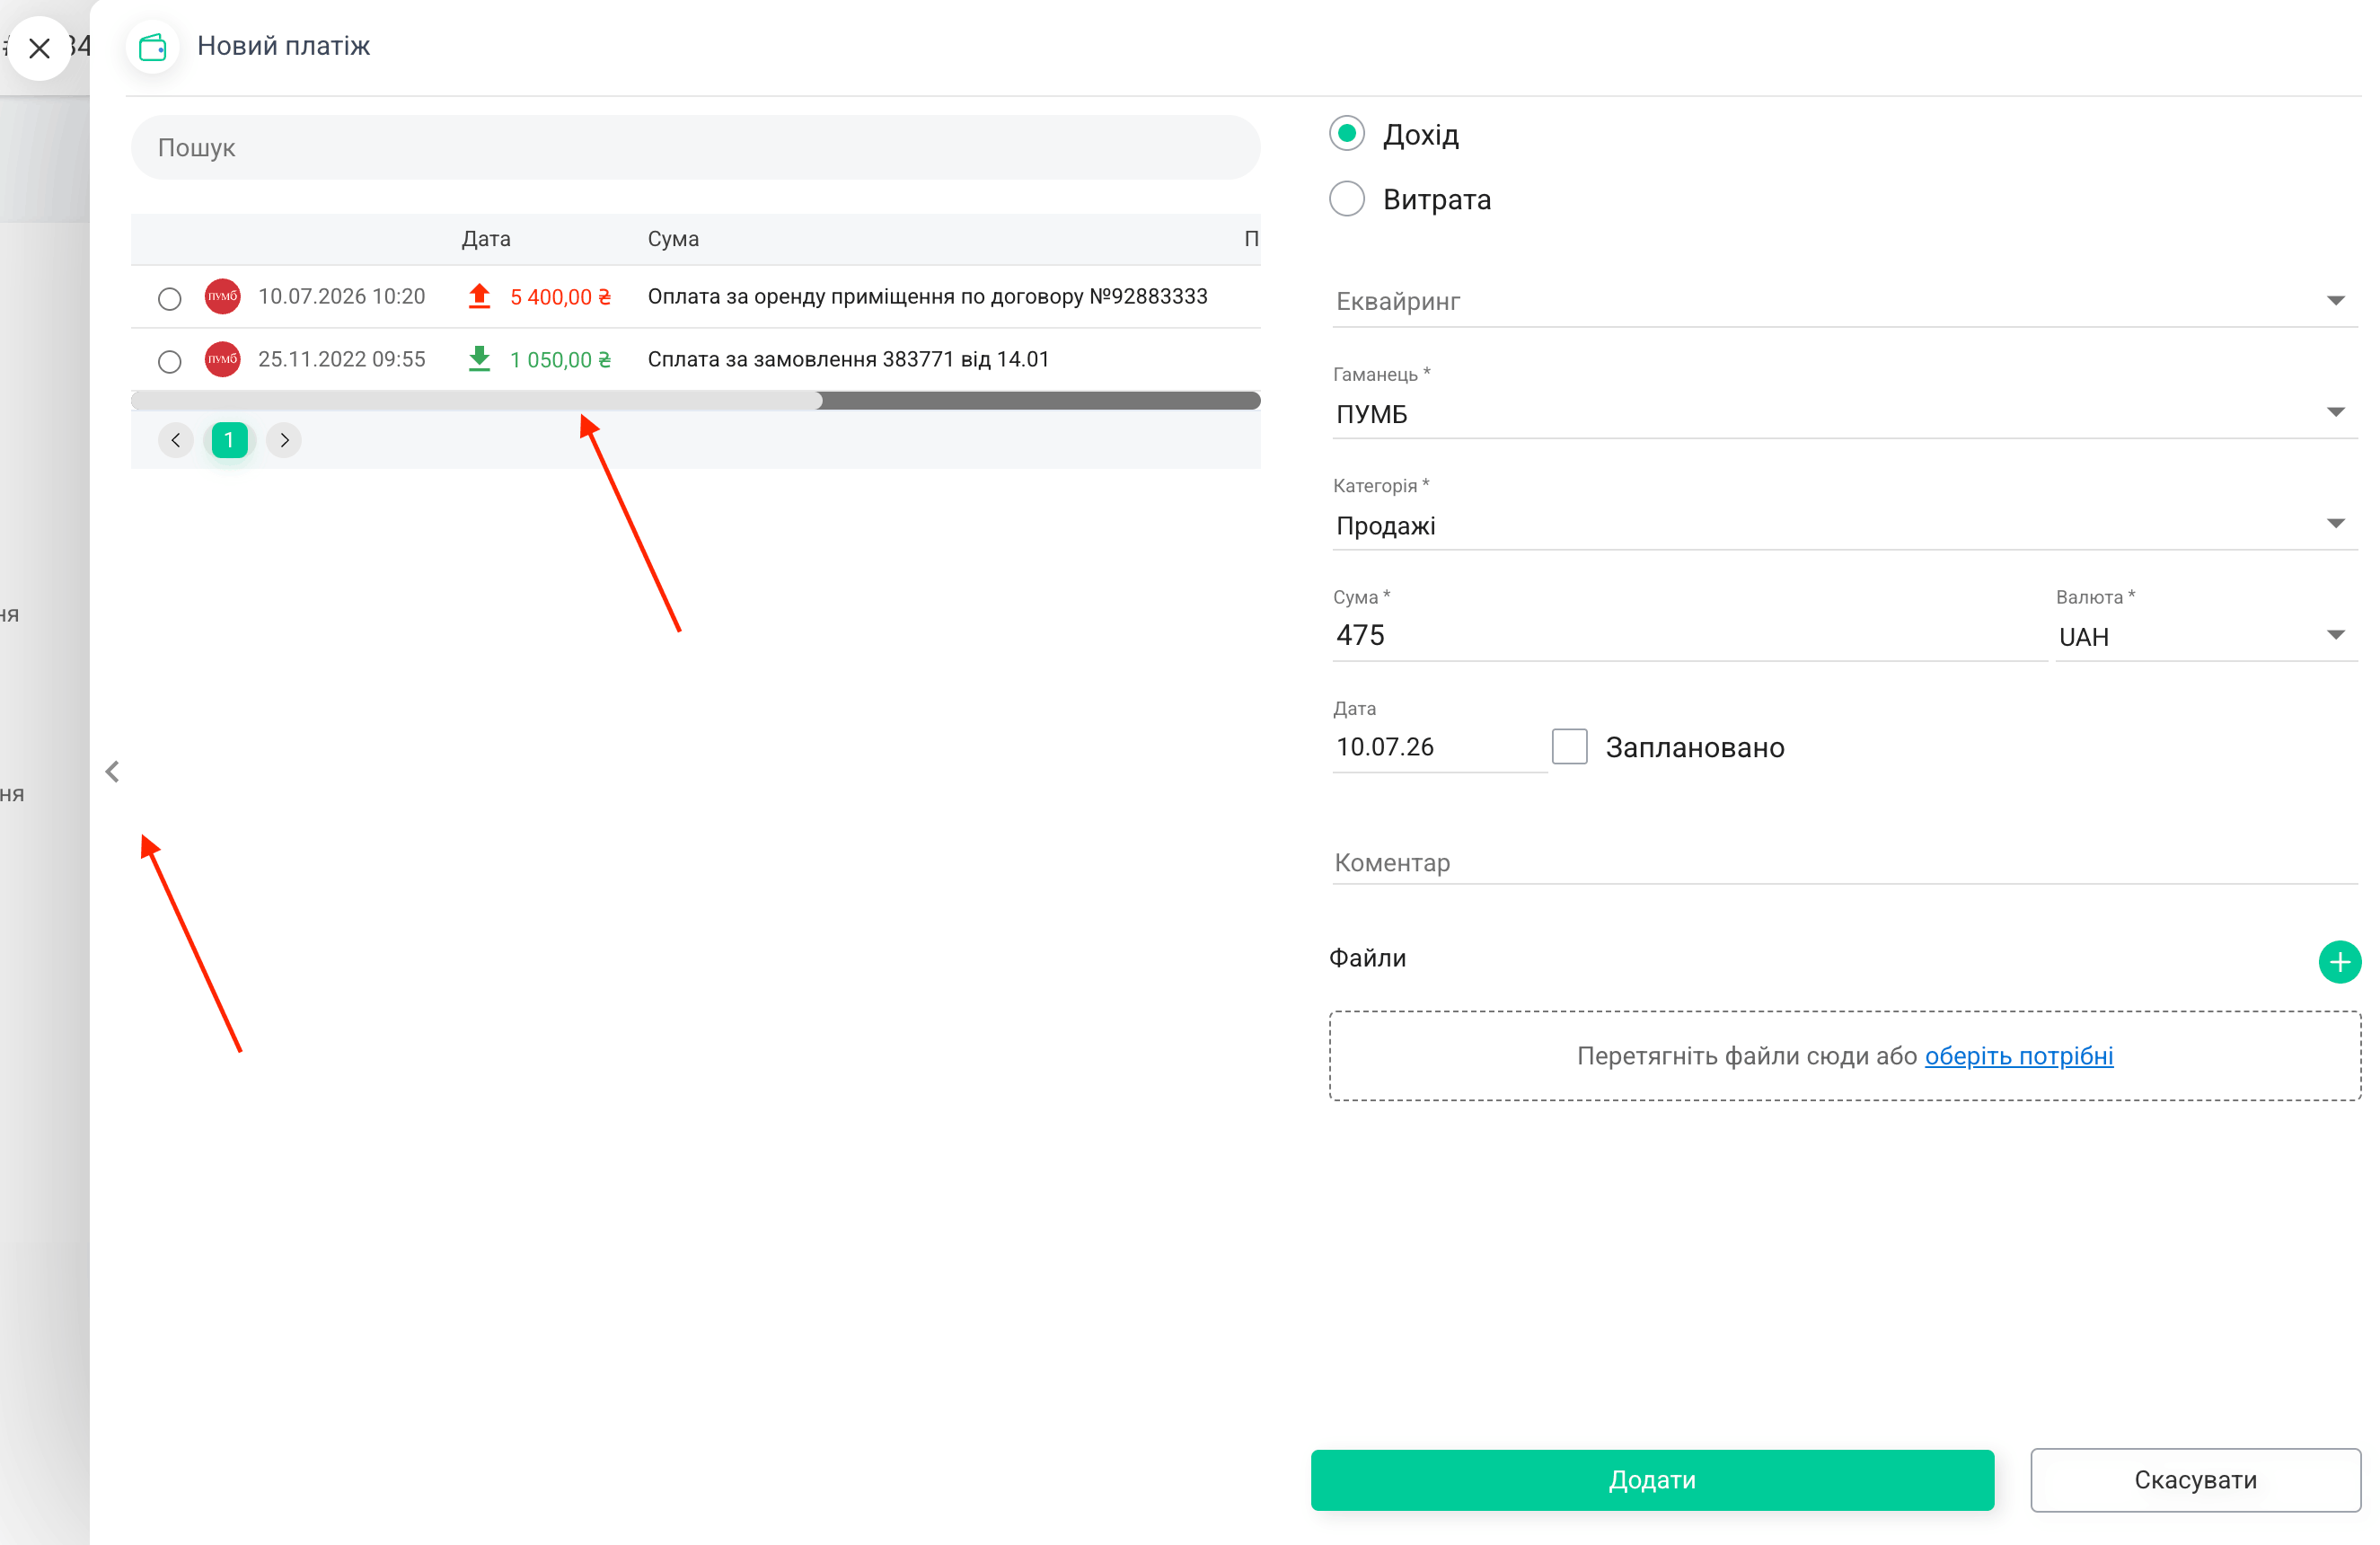Image resolution: width=2380 pixels, height=1545 pixels.
Task: Collapse the transactions panel with left chevron
Action: click(112, 771)
